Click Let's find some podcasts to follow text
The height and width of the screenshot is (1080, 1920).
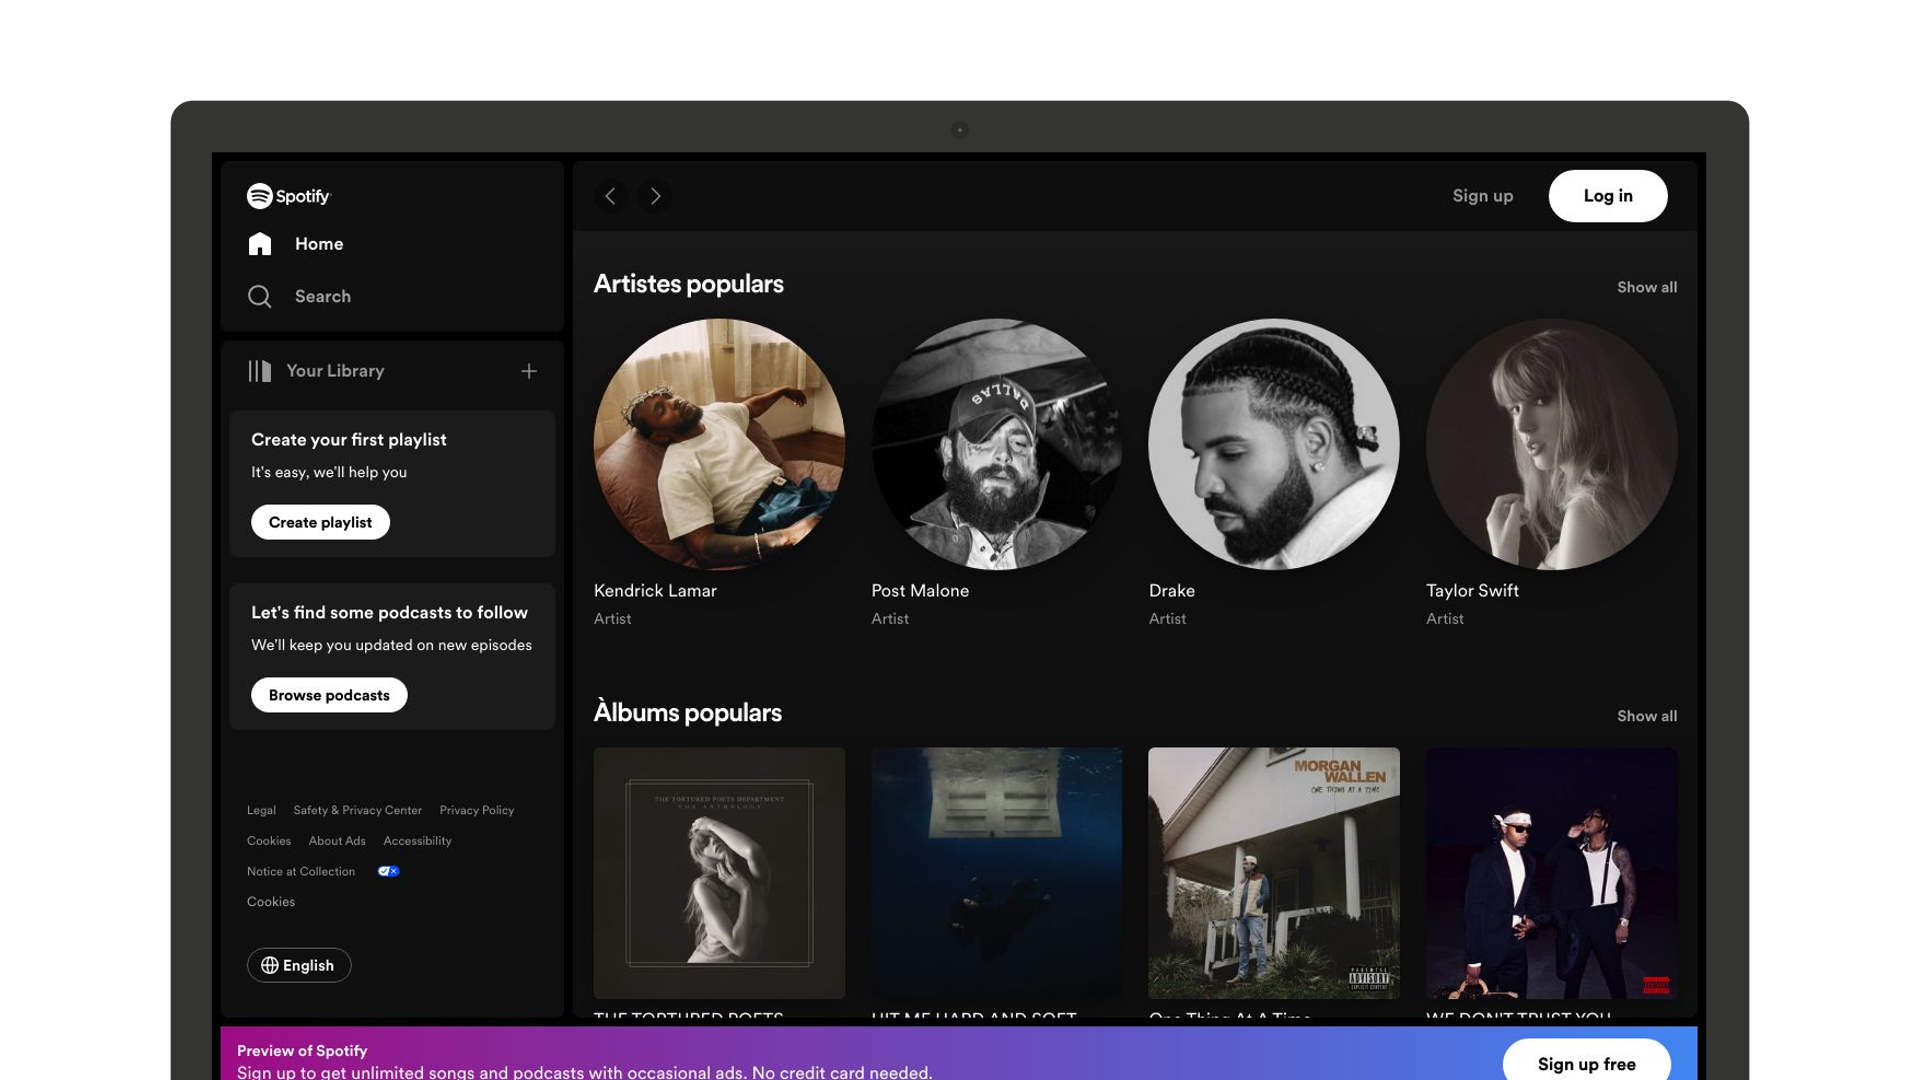point(389,613)
